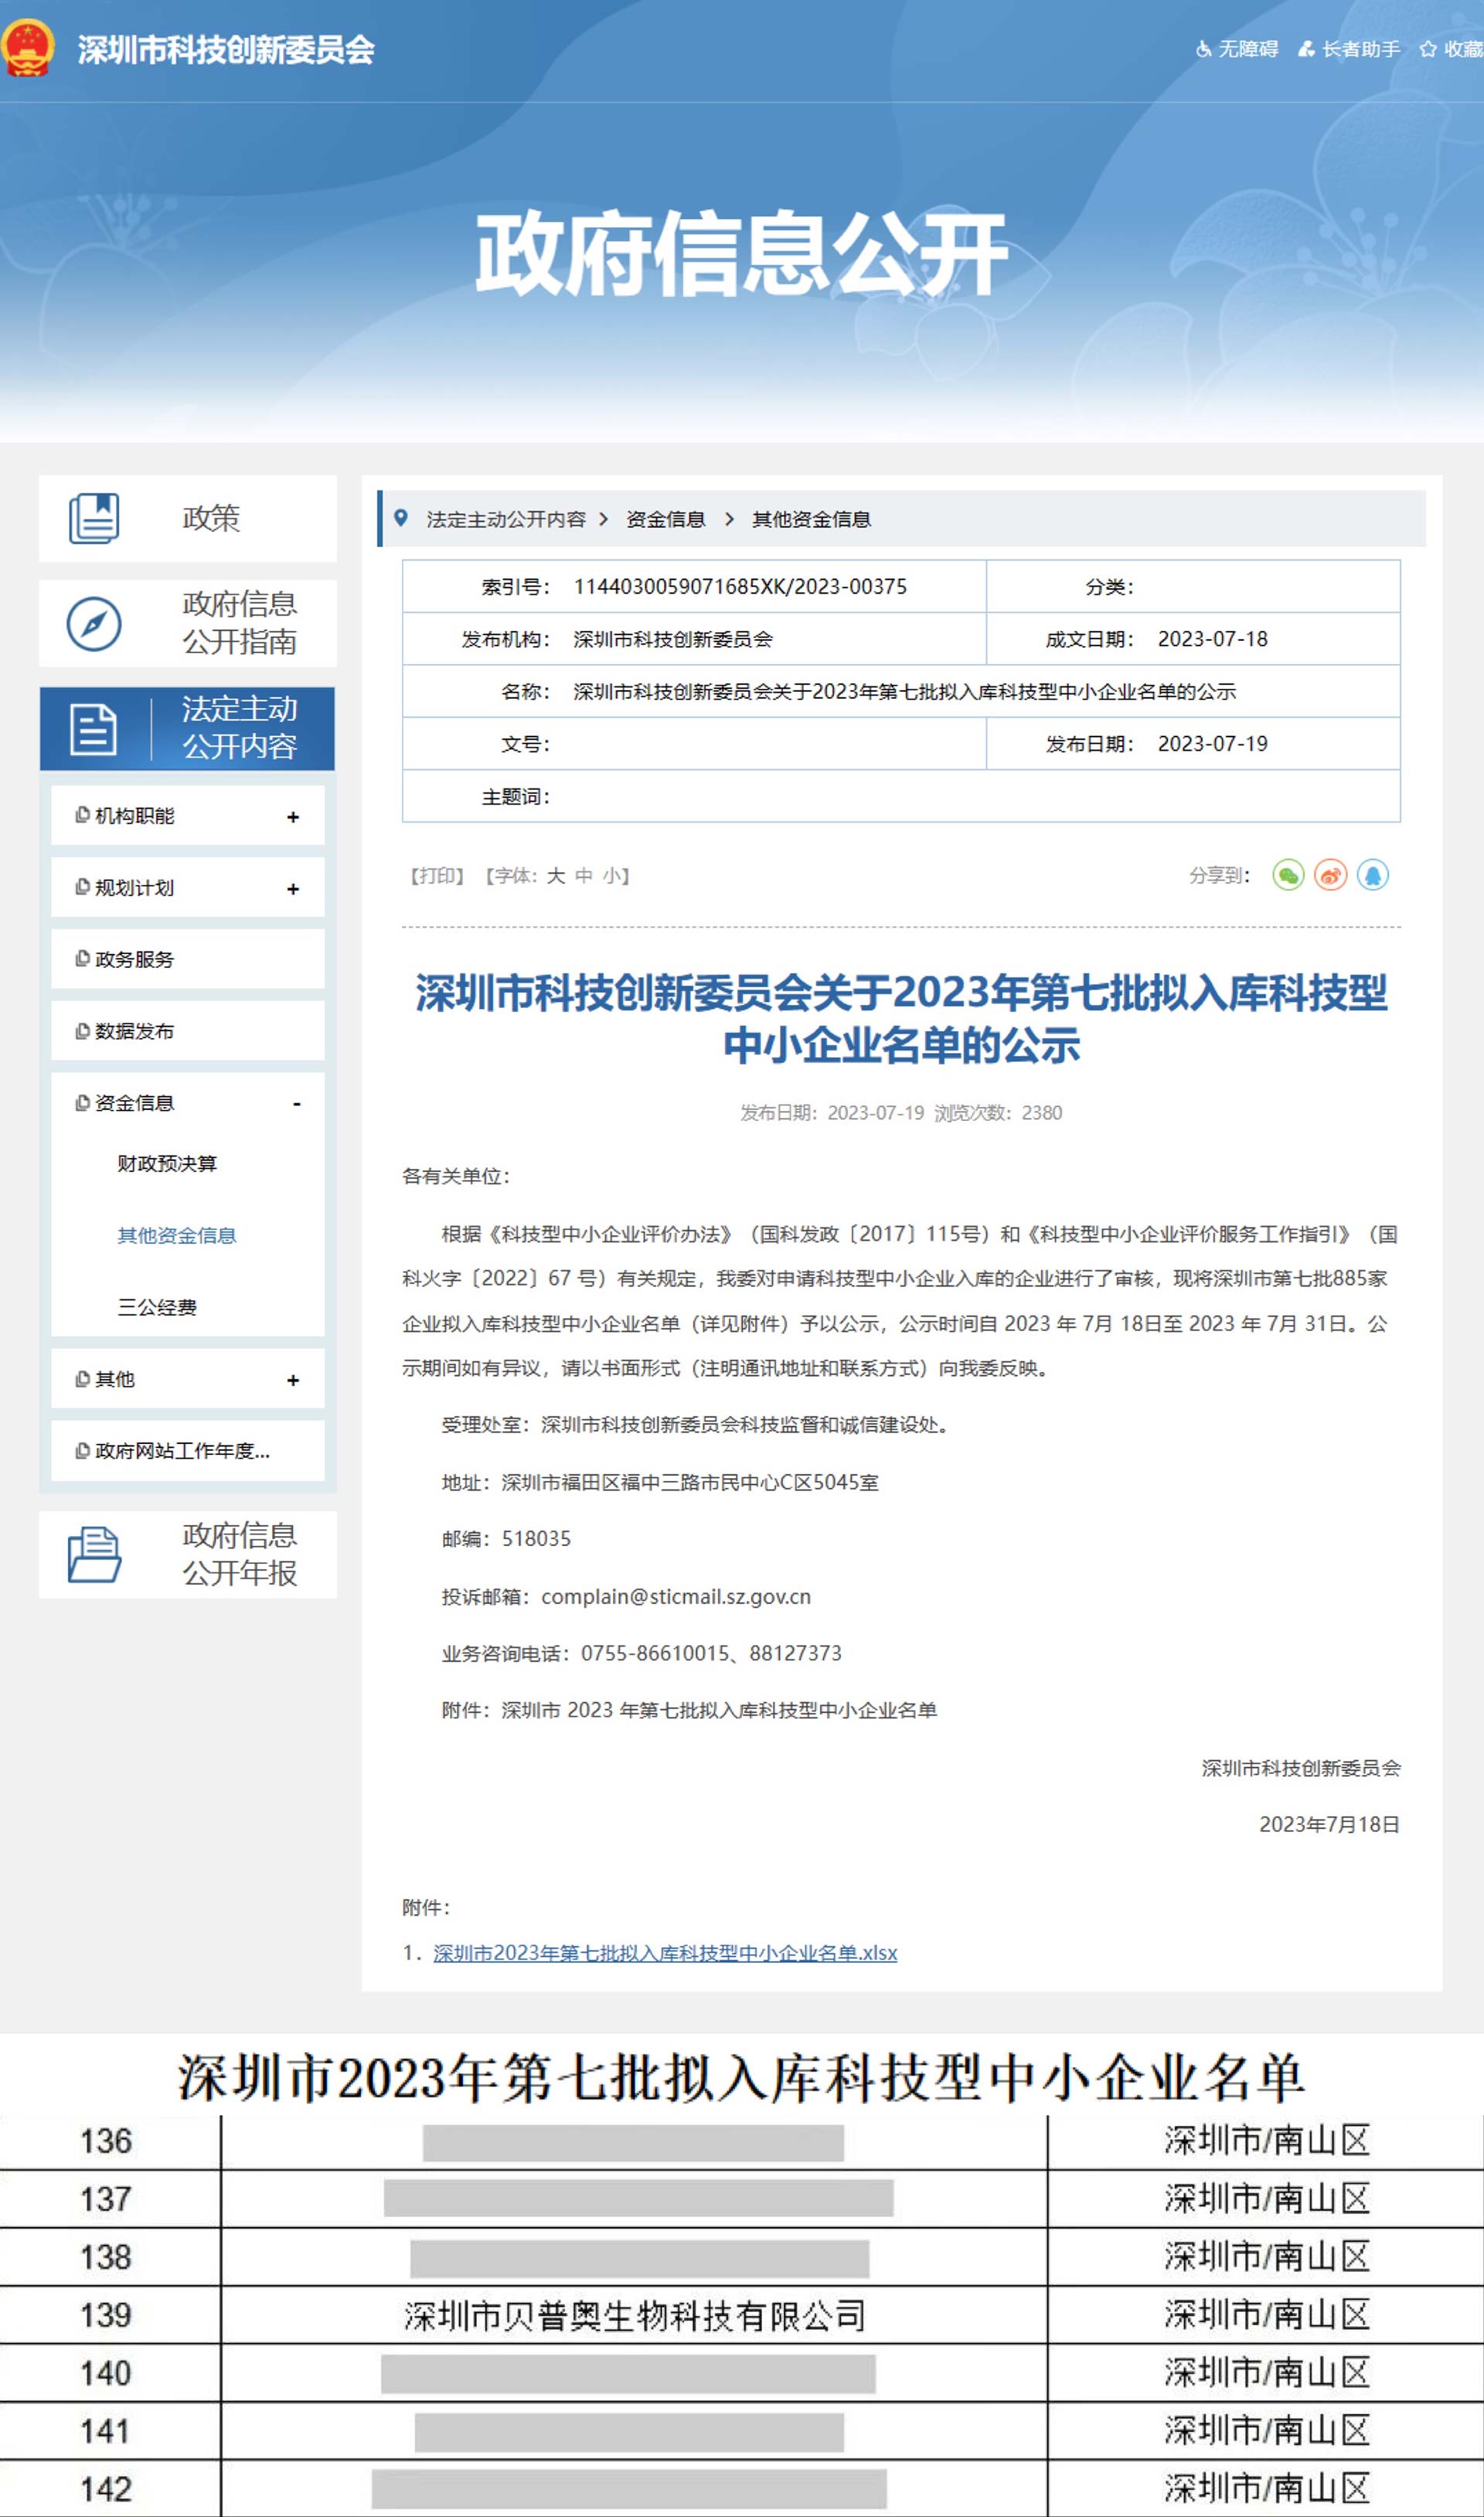Click the 深圳市科技创新委员会 site title
1484x2517 pixels.
pyautogui.click(x=226, y=50)
